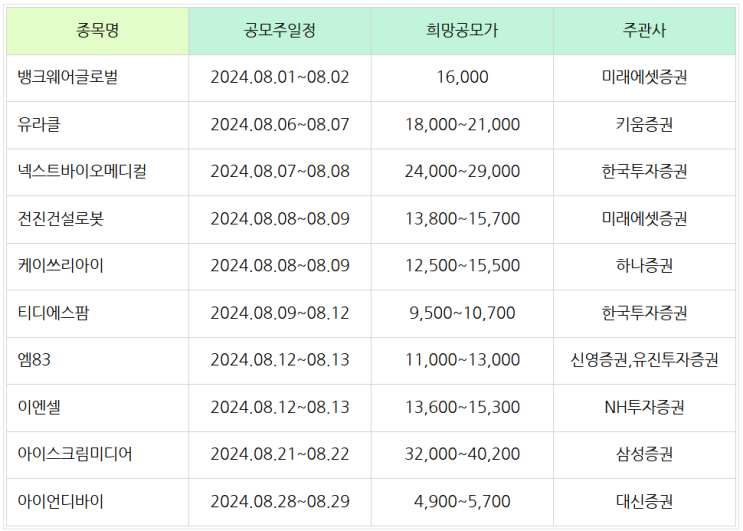Click the 18,000~21,000 price range cell

462,124
